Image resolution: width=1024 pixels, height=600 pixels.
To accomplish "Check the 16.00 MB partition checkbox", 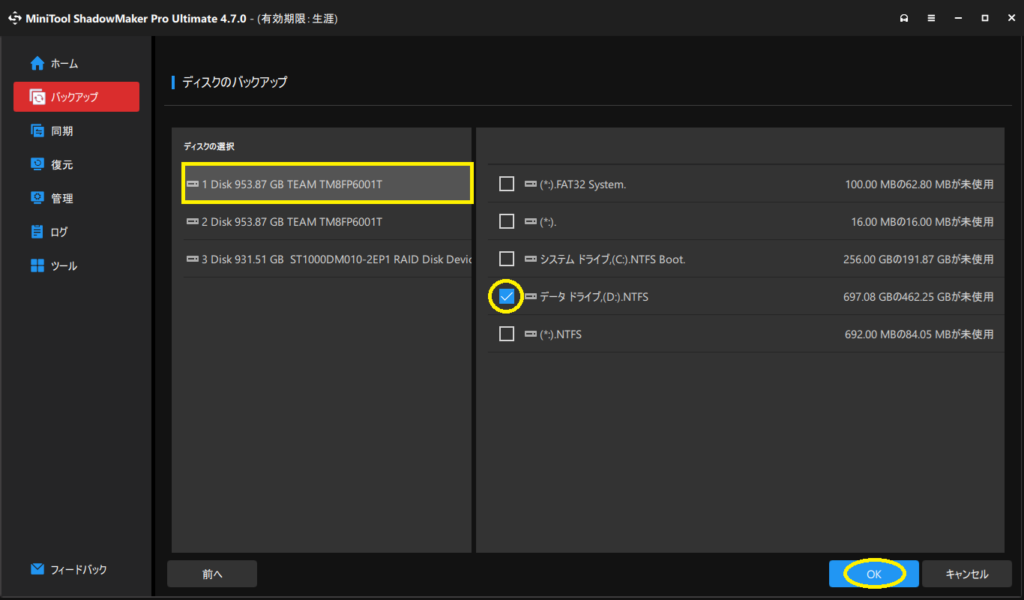I will click(x=507, y=221).
